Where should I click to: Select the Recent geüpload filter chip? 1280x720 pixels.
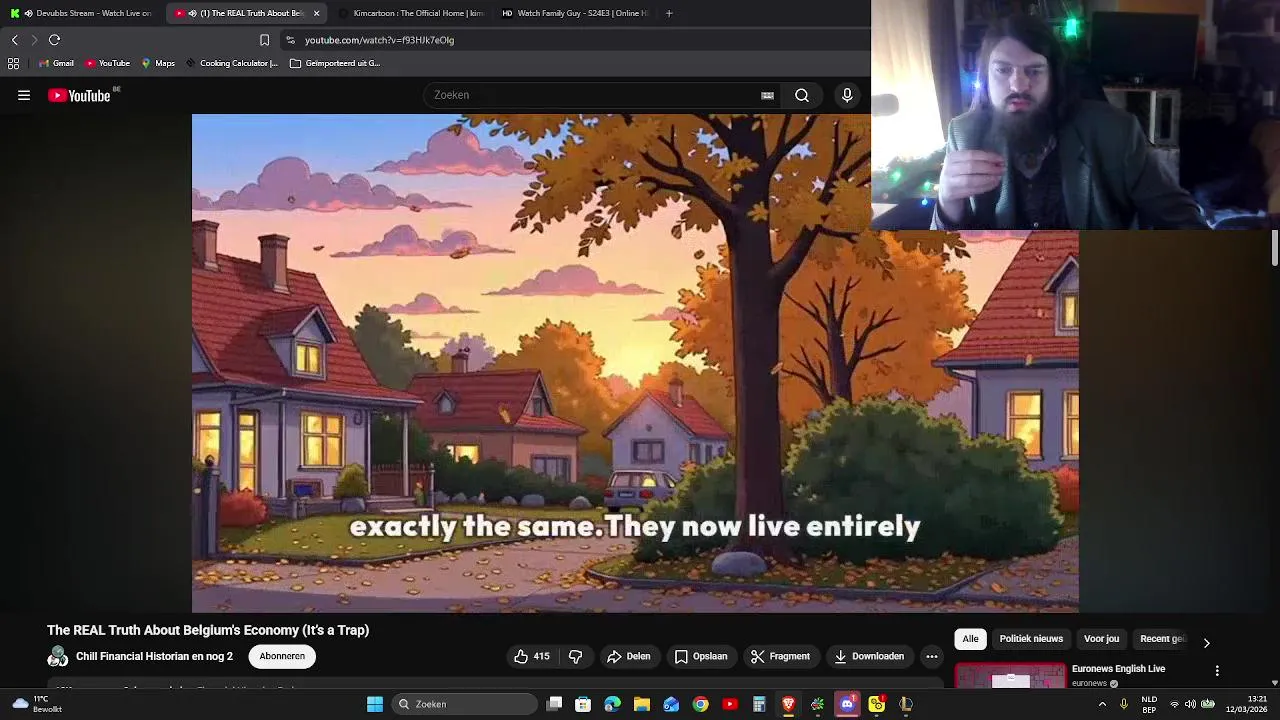[x=1163, y=639]
